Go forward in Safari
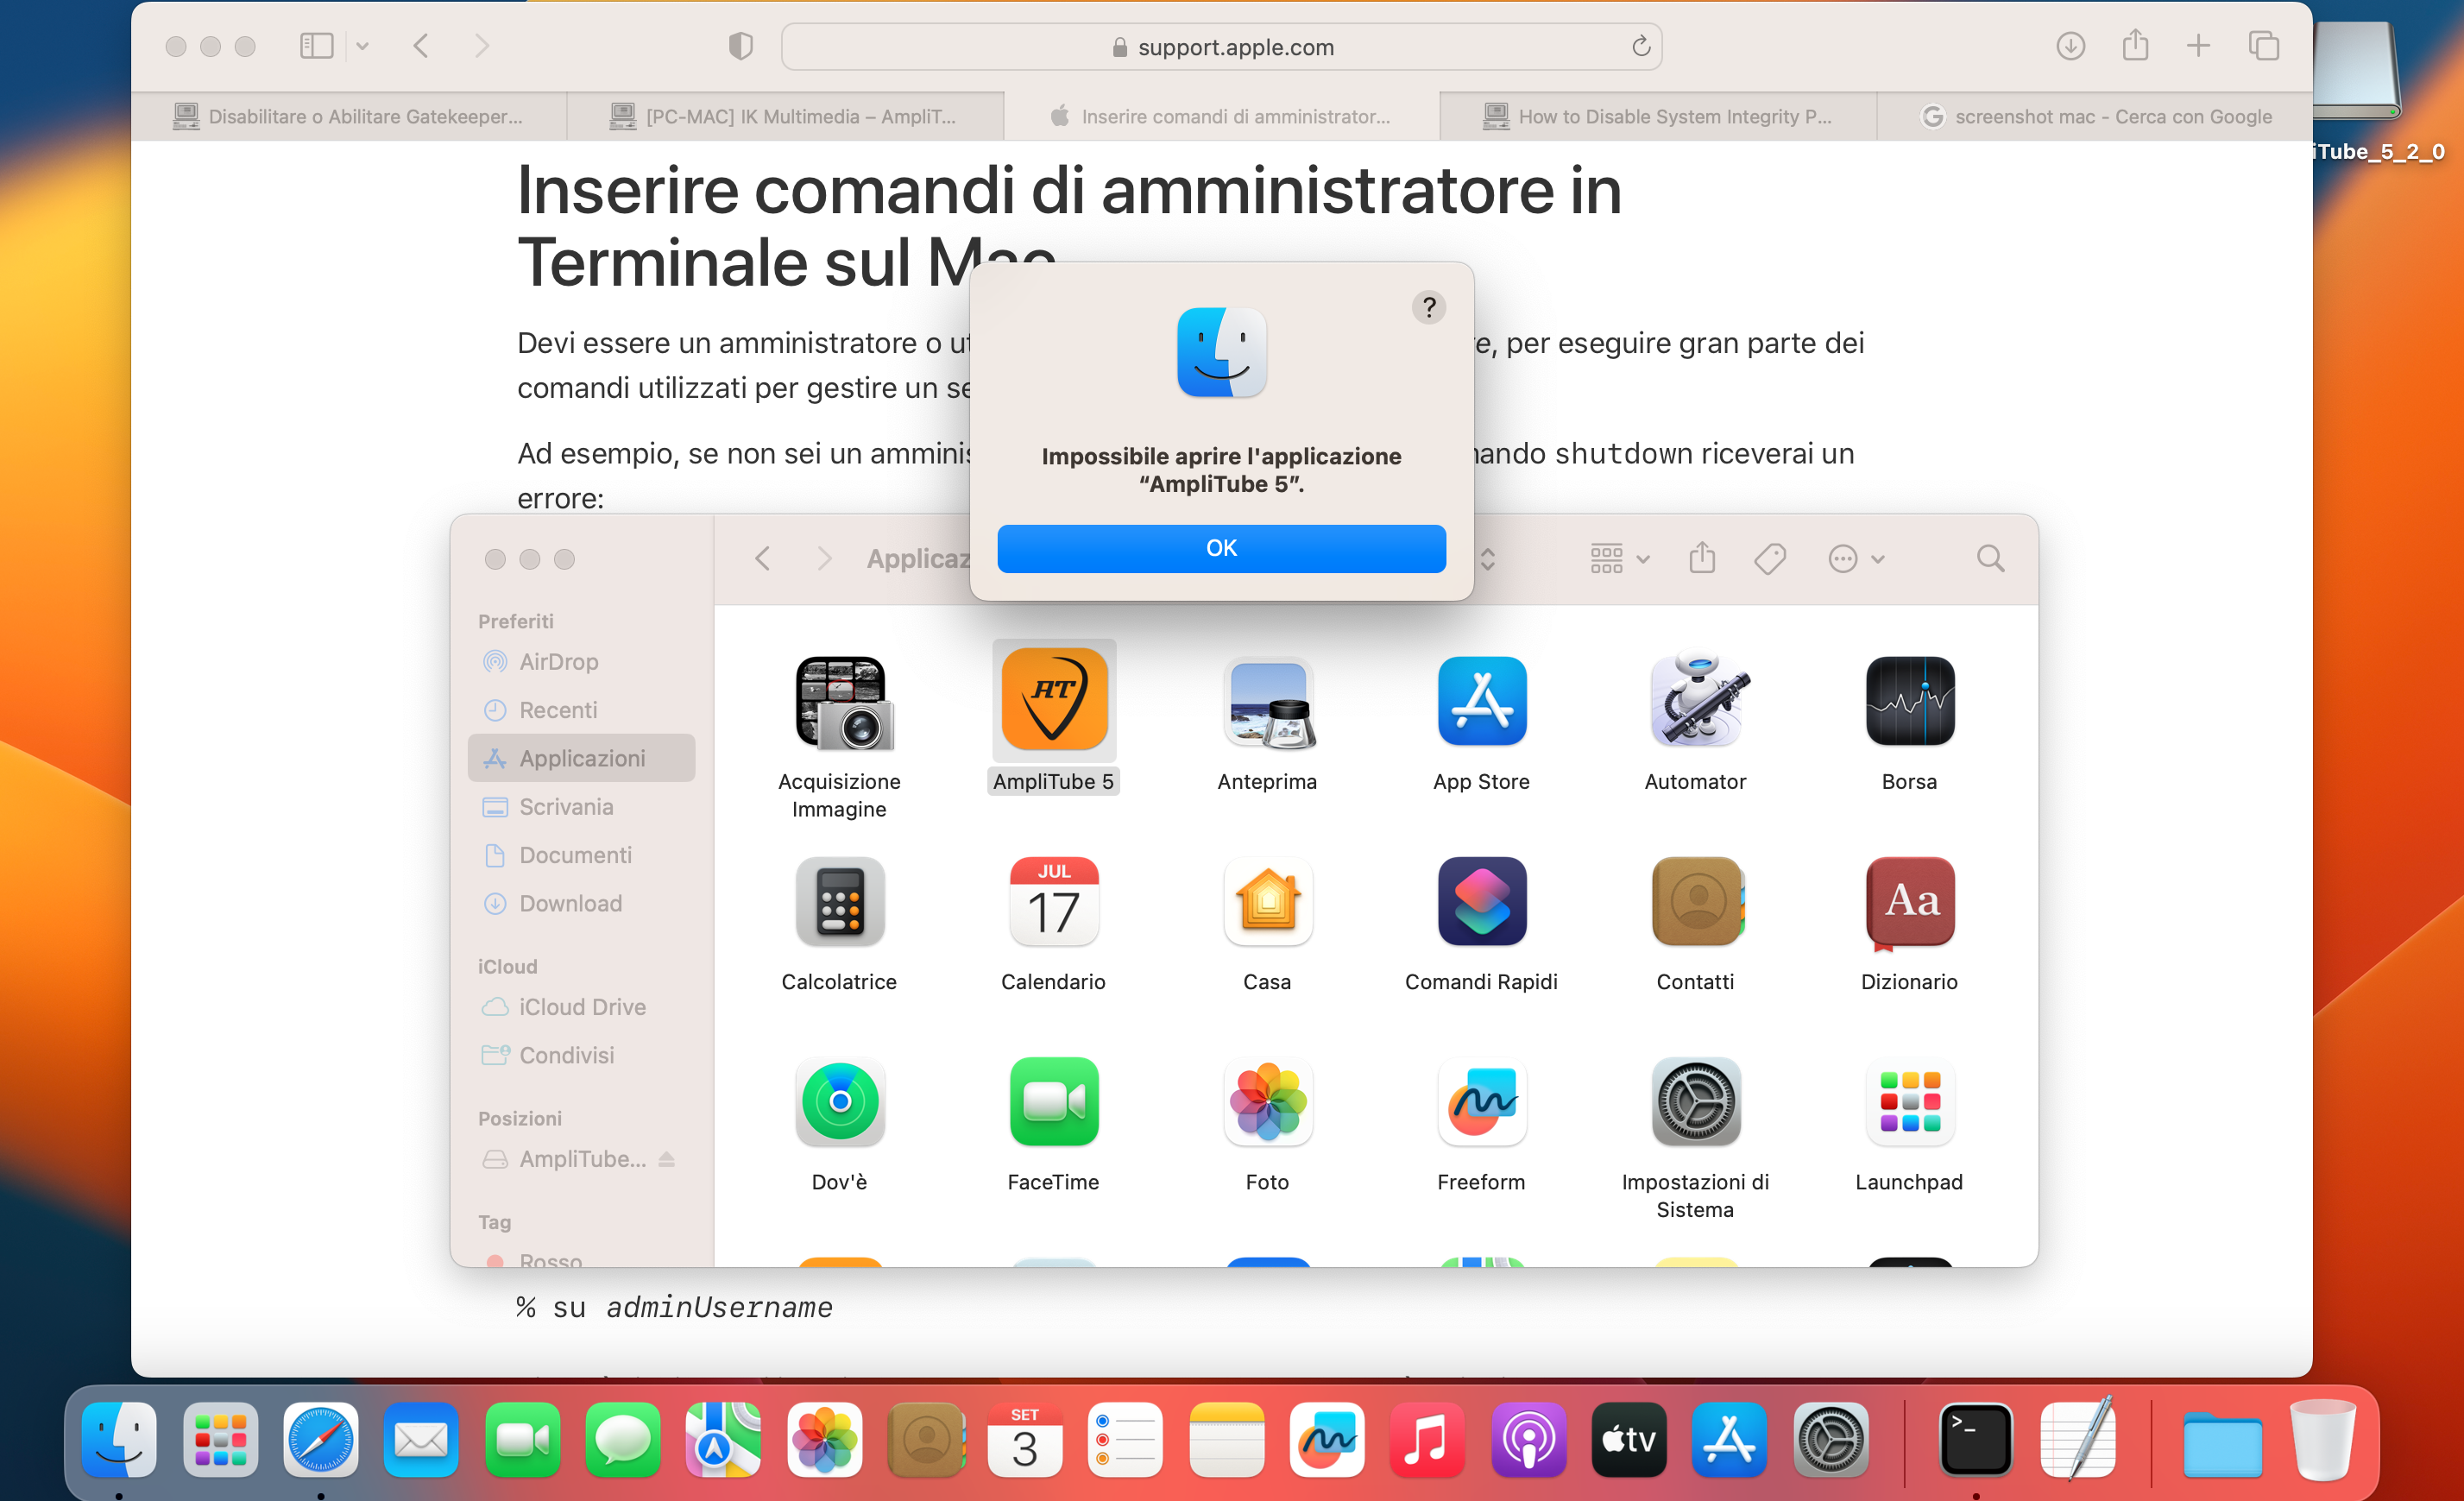2464x1501 pixels. coord(482,46)
